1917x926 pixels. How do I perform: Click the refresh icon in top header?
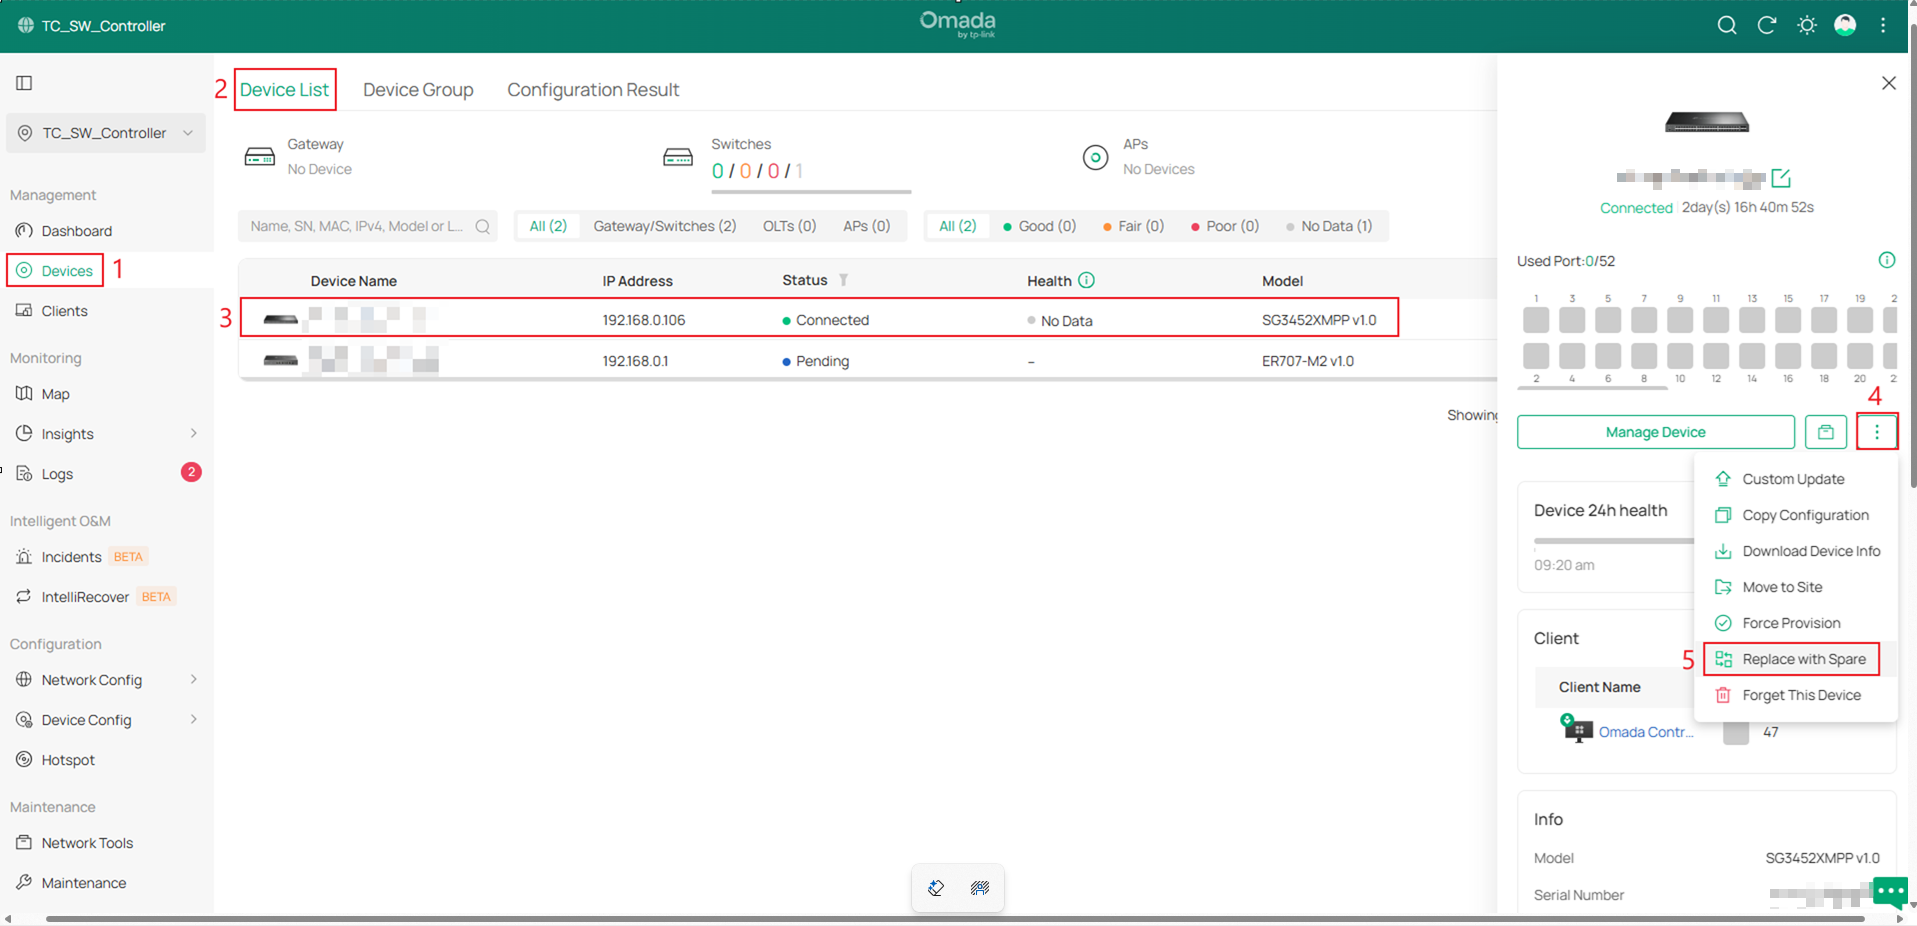point(1767,26)
